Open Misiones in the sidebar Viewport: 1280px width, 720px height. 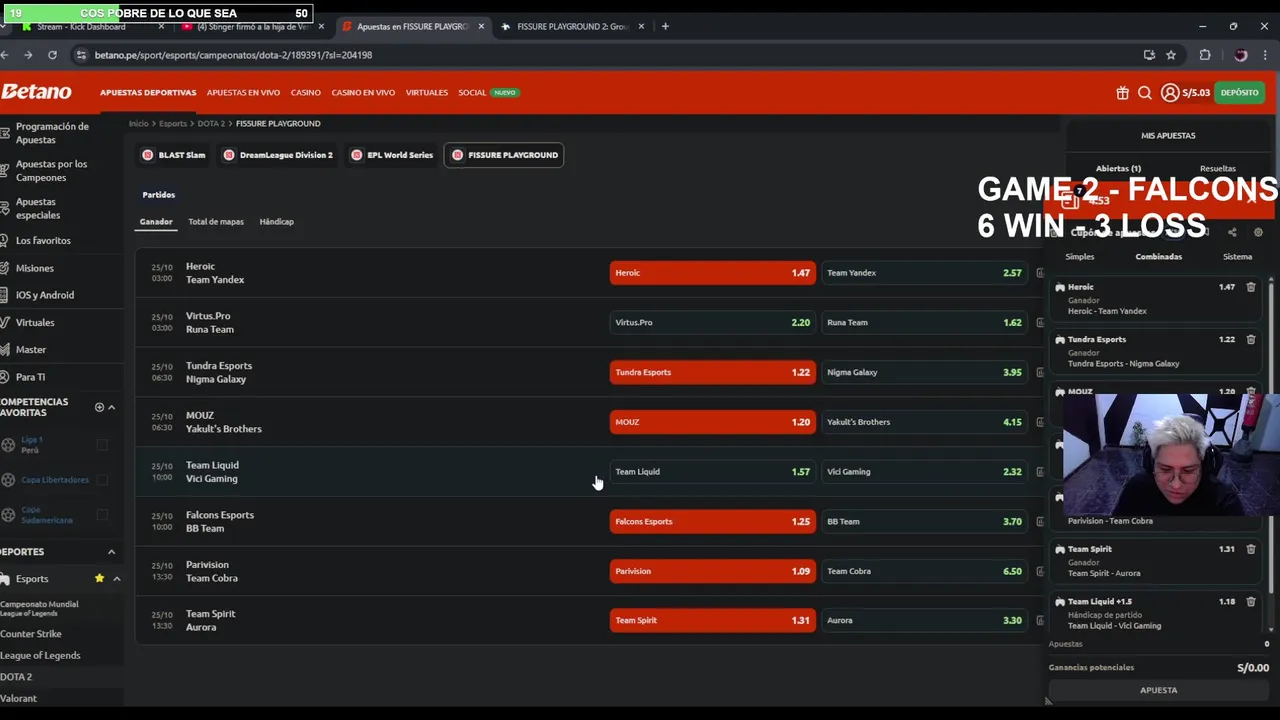[35, 268]
